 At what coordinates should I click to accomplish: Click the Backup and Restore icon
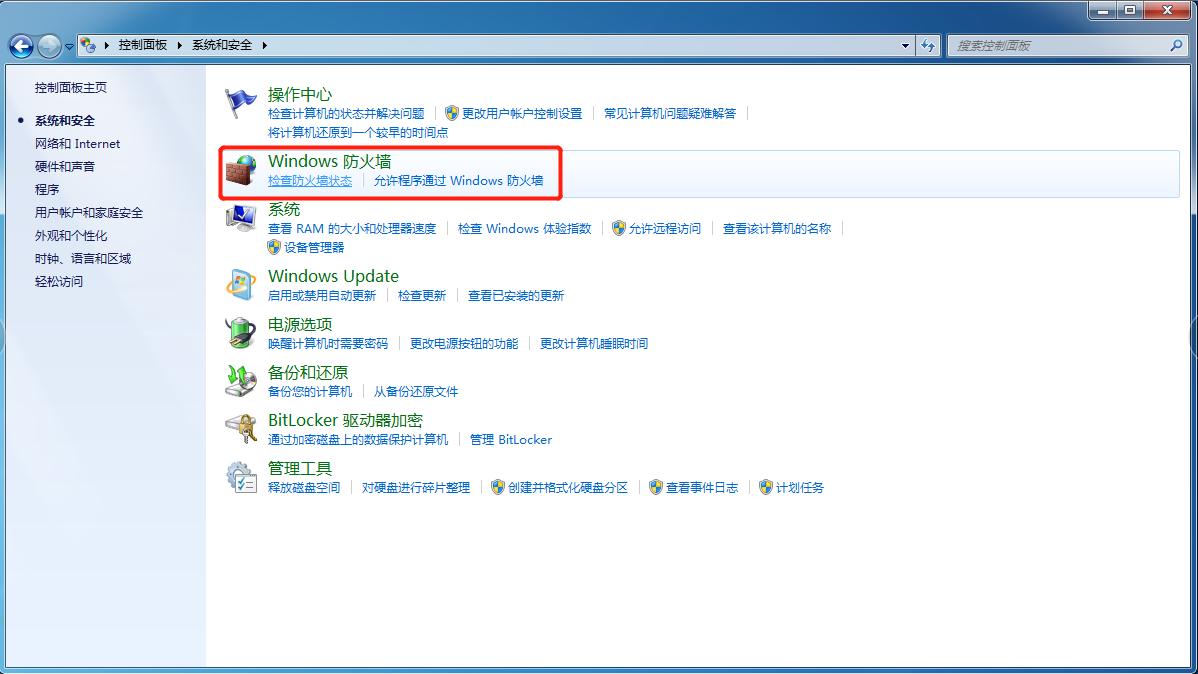[240, 380]
